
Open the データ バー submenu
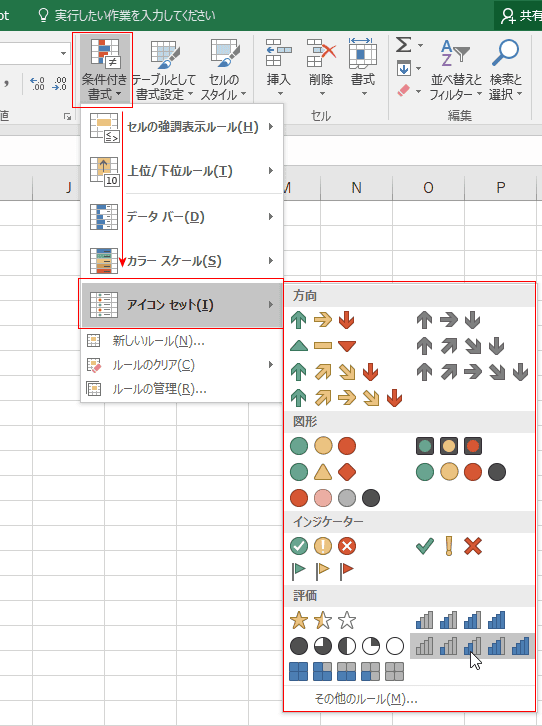click(x=182, y=217)
